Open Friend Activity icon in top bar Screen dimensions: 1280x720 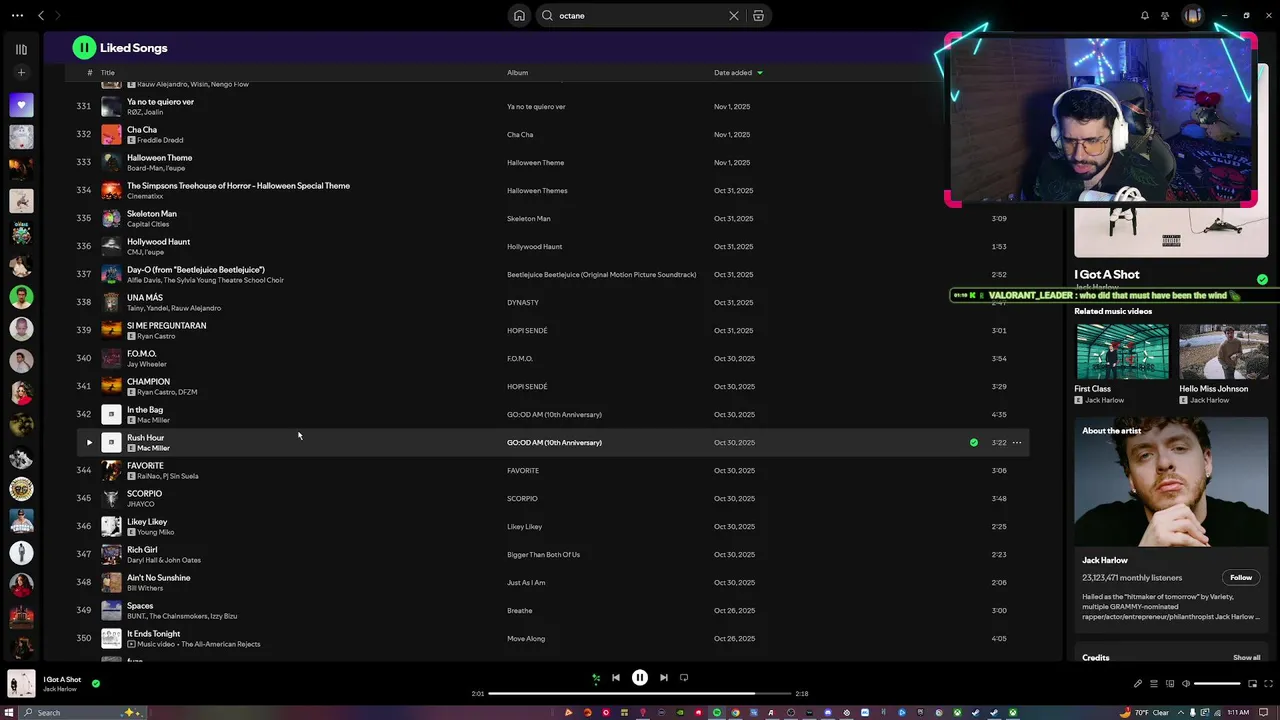1165,16
